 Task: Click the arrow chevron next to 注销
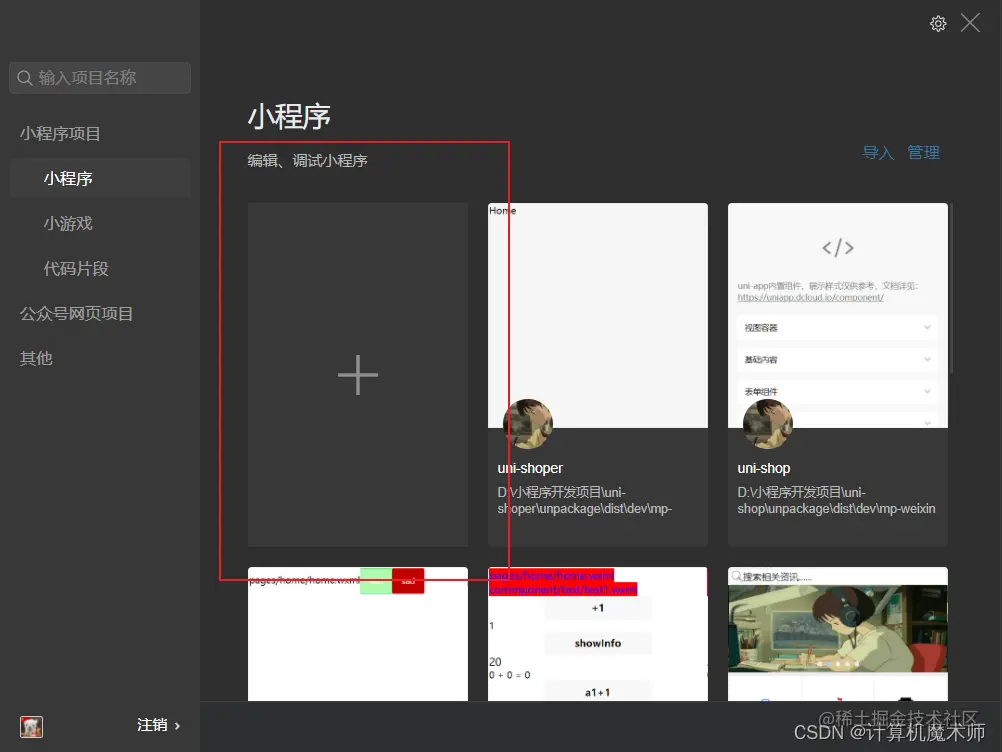point(176,726)
